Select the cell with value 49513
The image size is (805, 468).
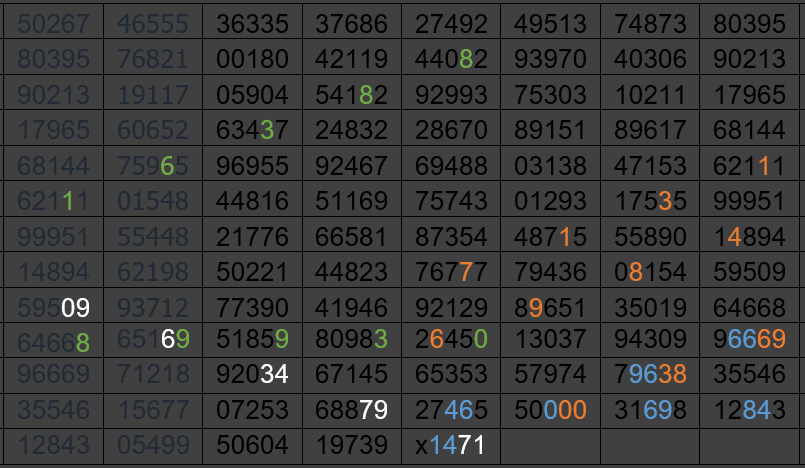click(550, 22)
